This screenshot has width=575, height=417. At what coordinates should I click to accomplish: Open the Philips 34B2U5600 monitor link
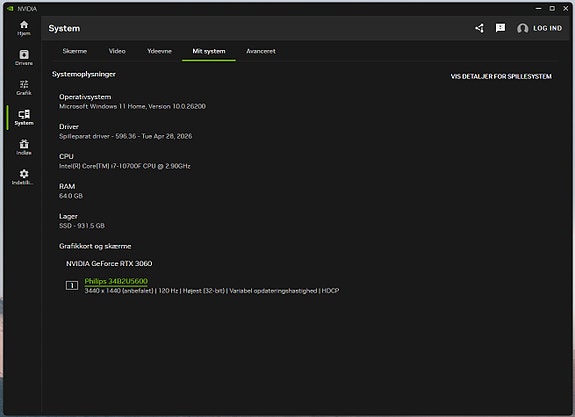click(116, 281)
